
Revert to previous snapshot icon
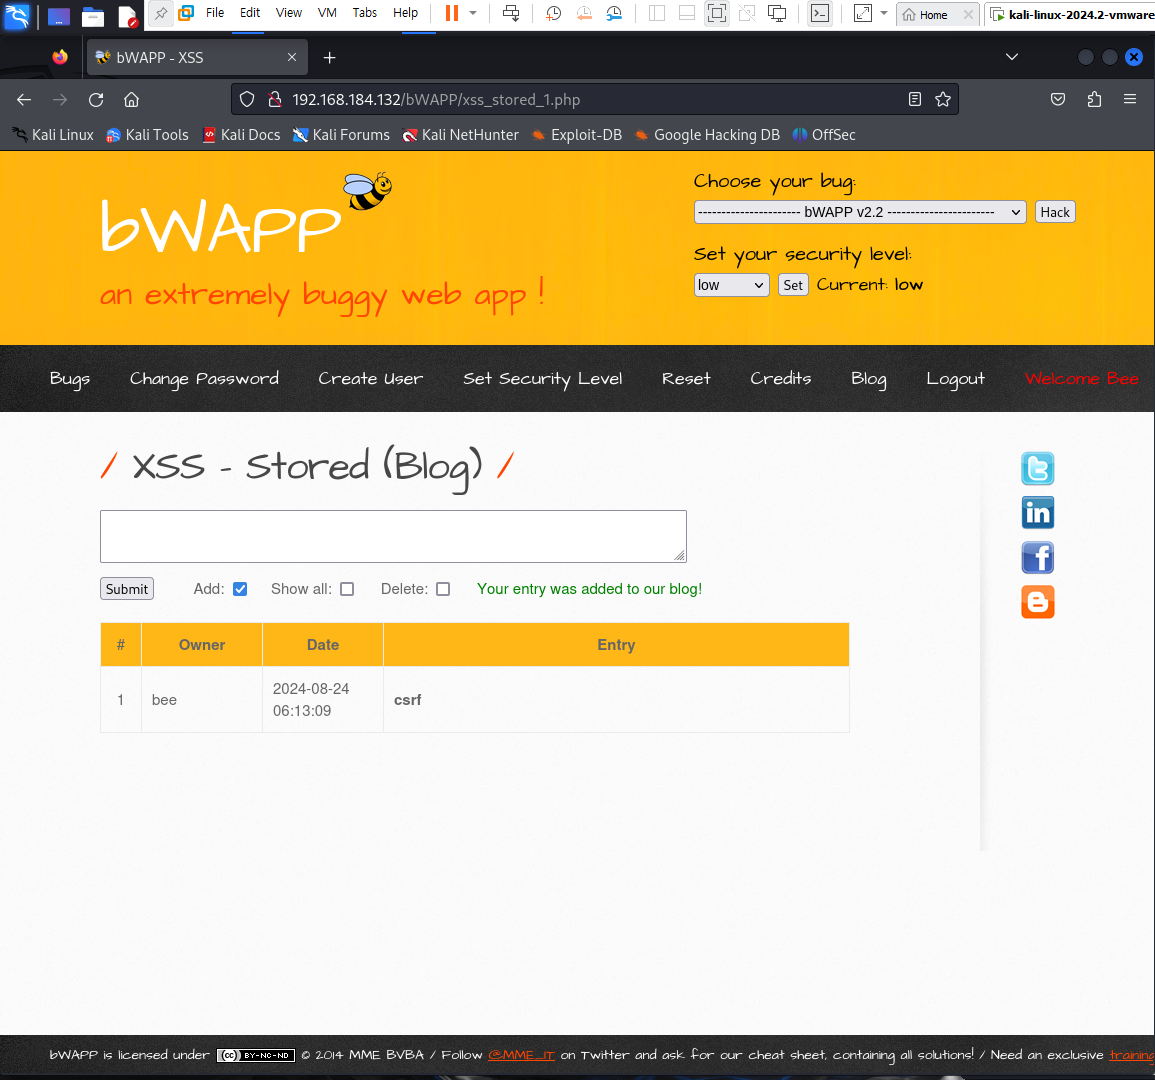pos(583,13)
